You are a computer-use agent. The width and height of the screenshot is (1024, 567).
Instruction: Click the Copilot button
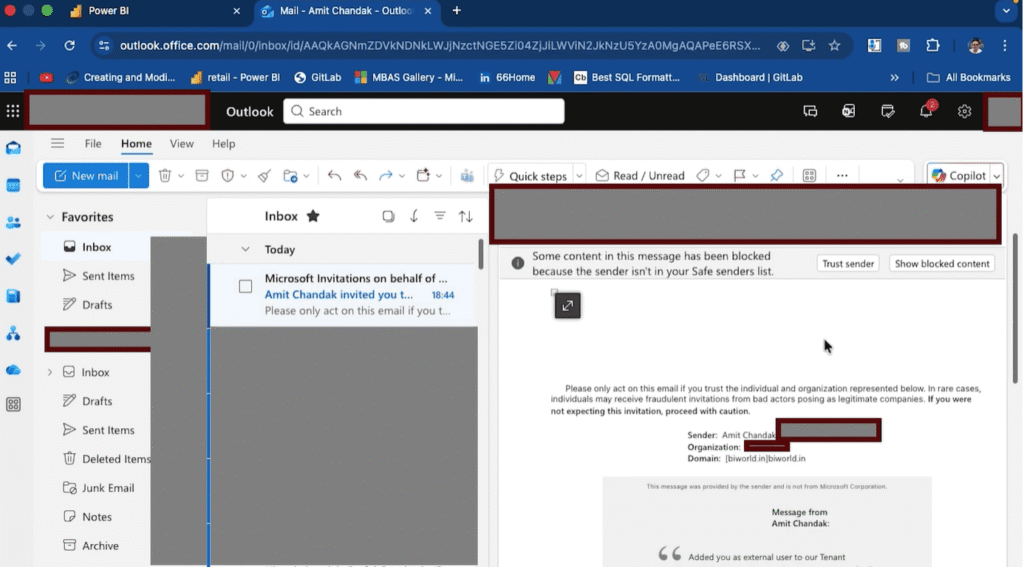pyautogui.click(x=959, y=176)
